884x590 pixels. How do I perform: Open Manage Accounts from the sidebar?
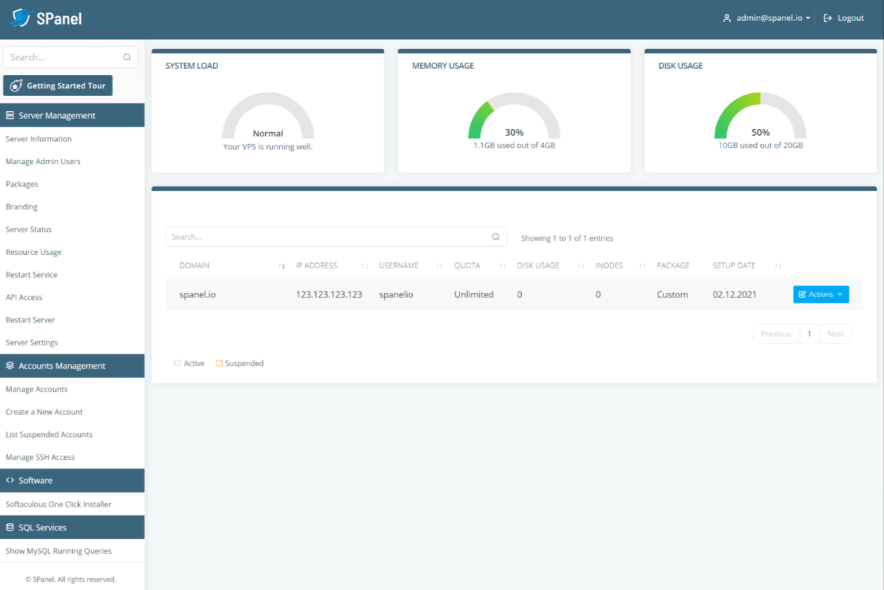click(35, 389)
